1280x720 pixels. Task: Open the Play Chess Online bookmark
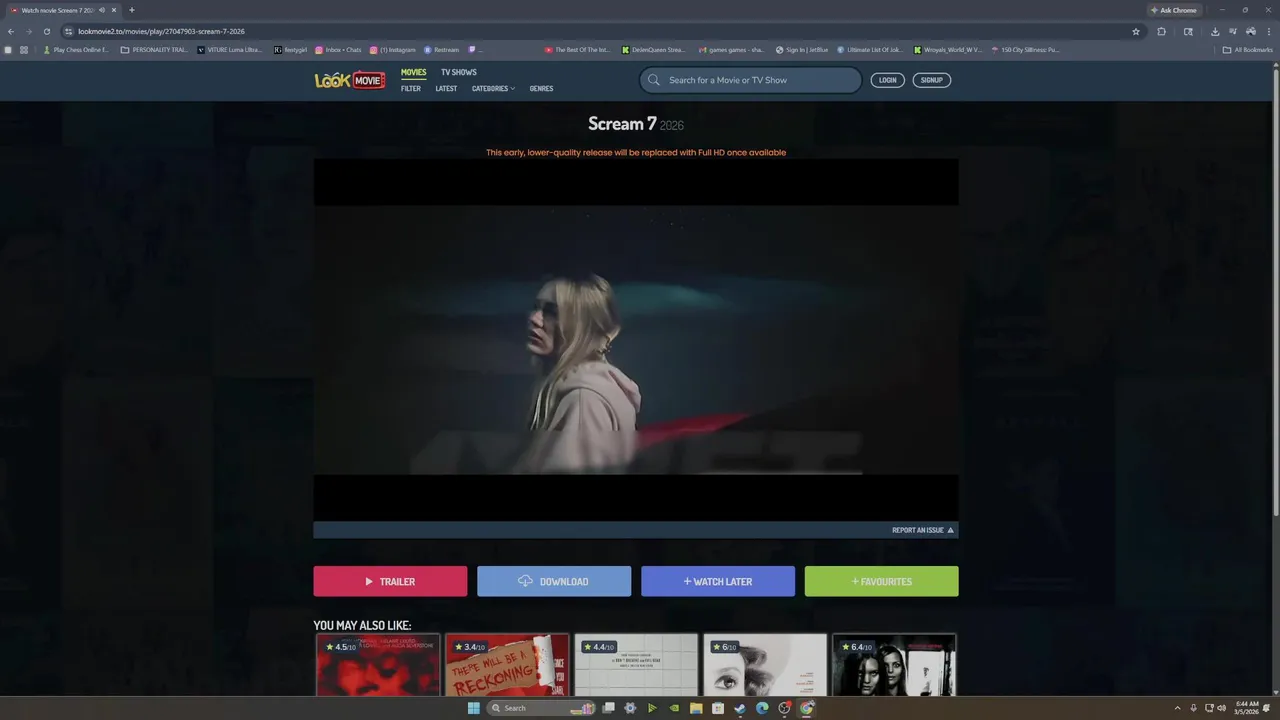(x=76, y=49)
